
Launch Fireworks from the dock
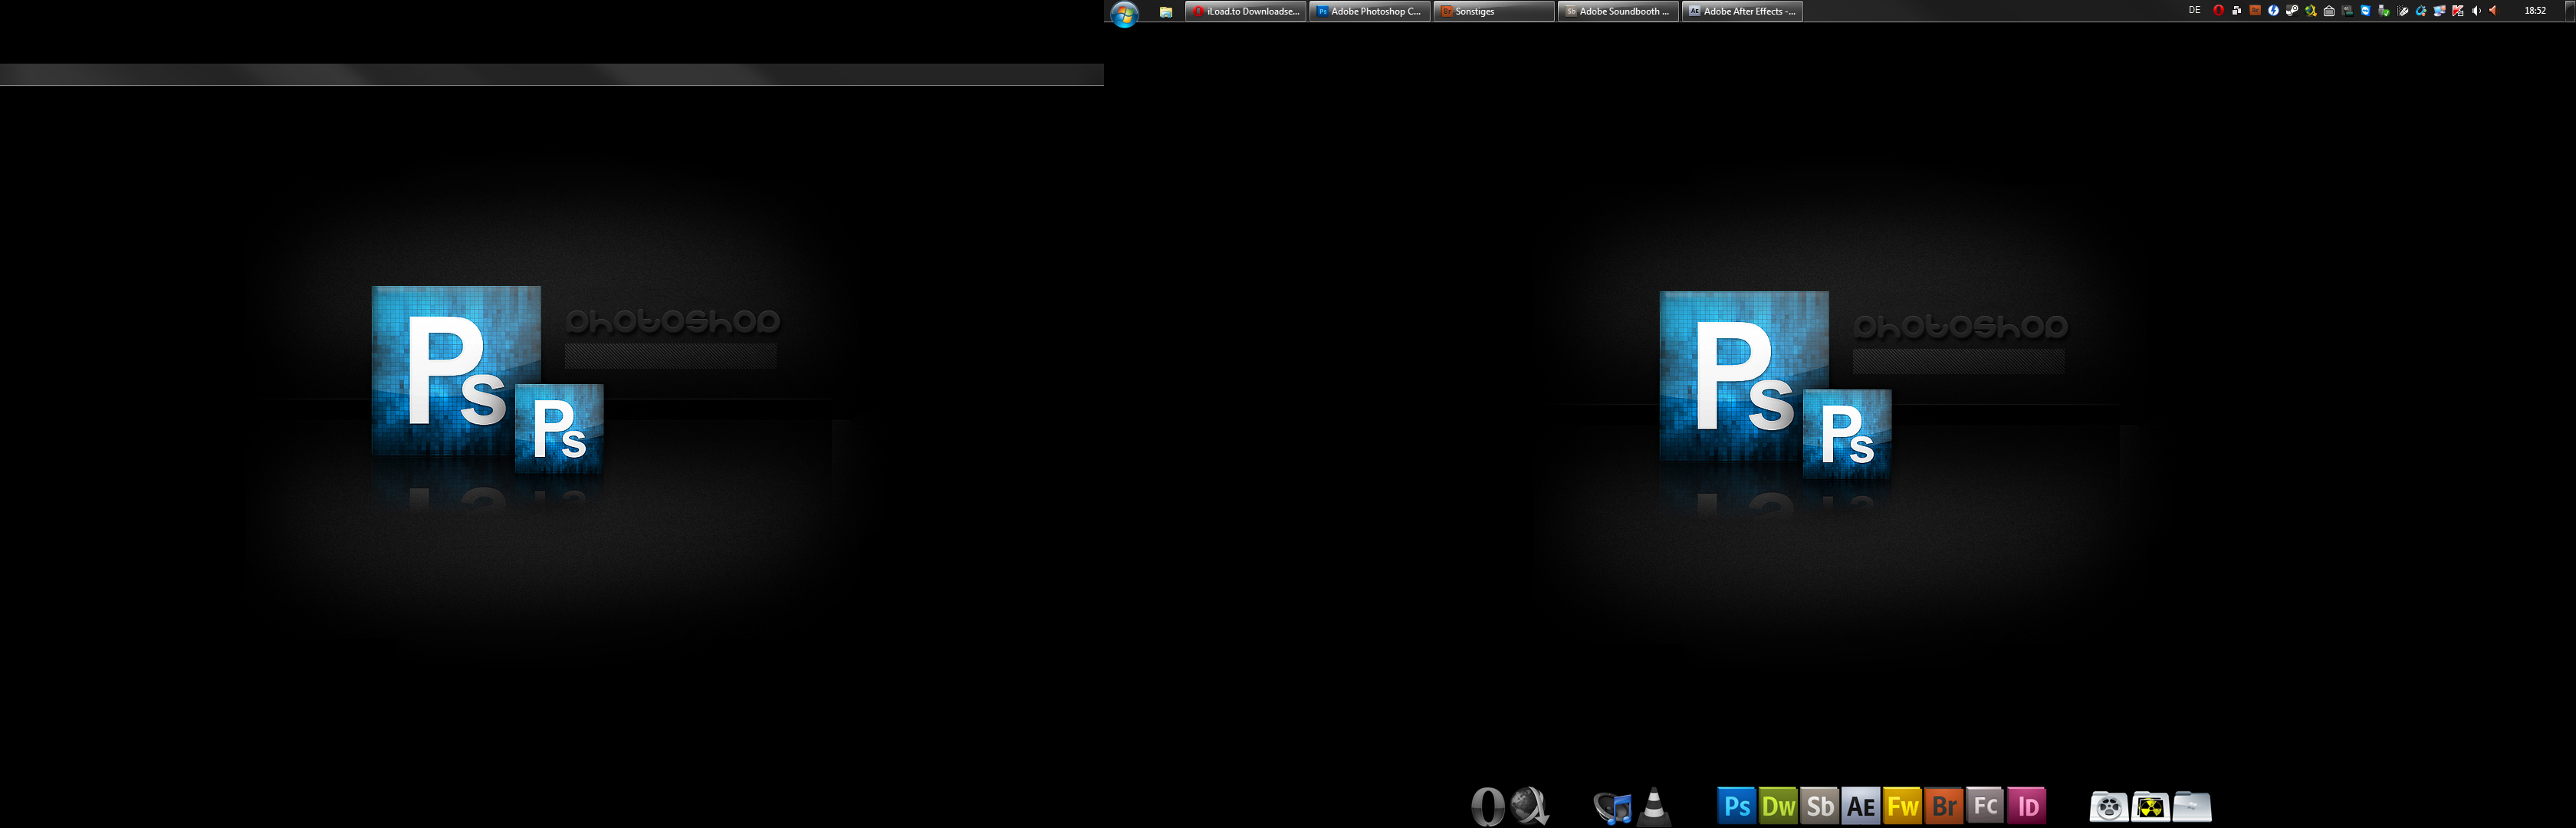tap(1902, 805)
